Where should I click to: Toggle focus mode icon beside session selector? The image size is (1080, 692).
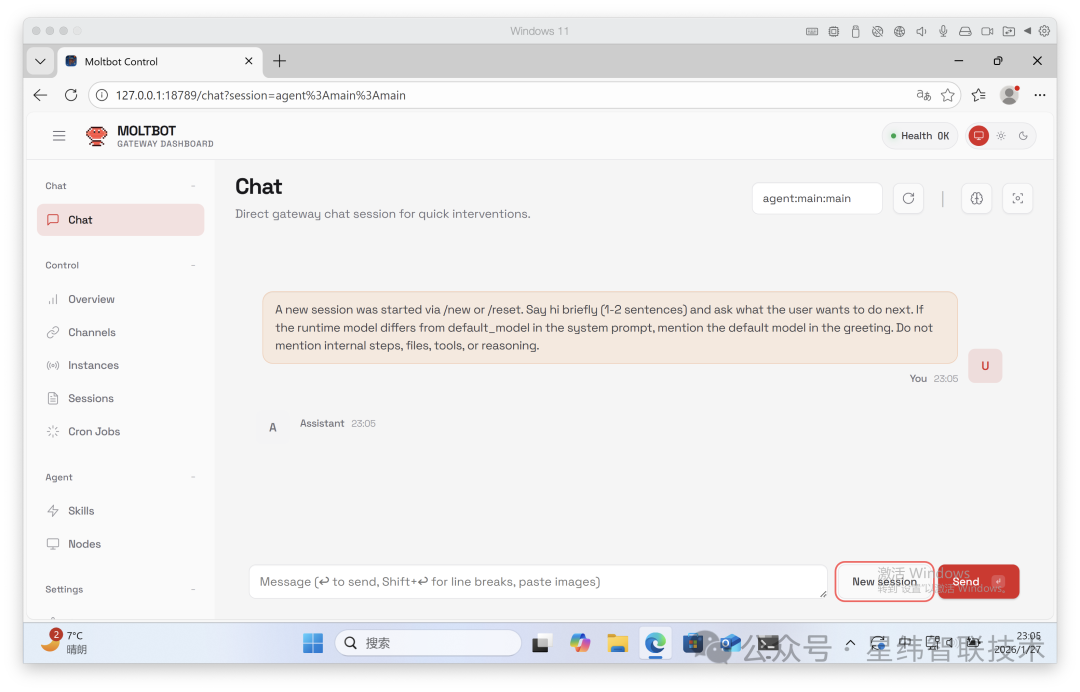[x=1017, y=198]
